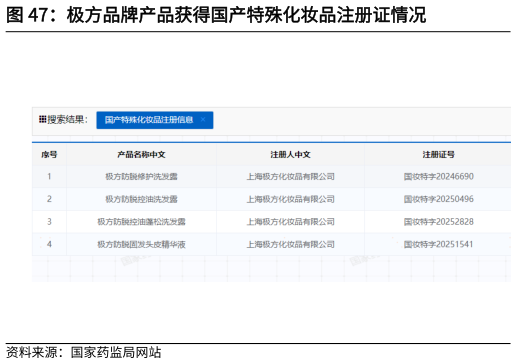Click serial number 2 cell

tap(49, 199)
